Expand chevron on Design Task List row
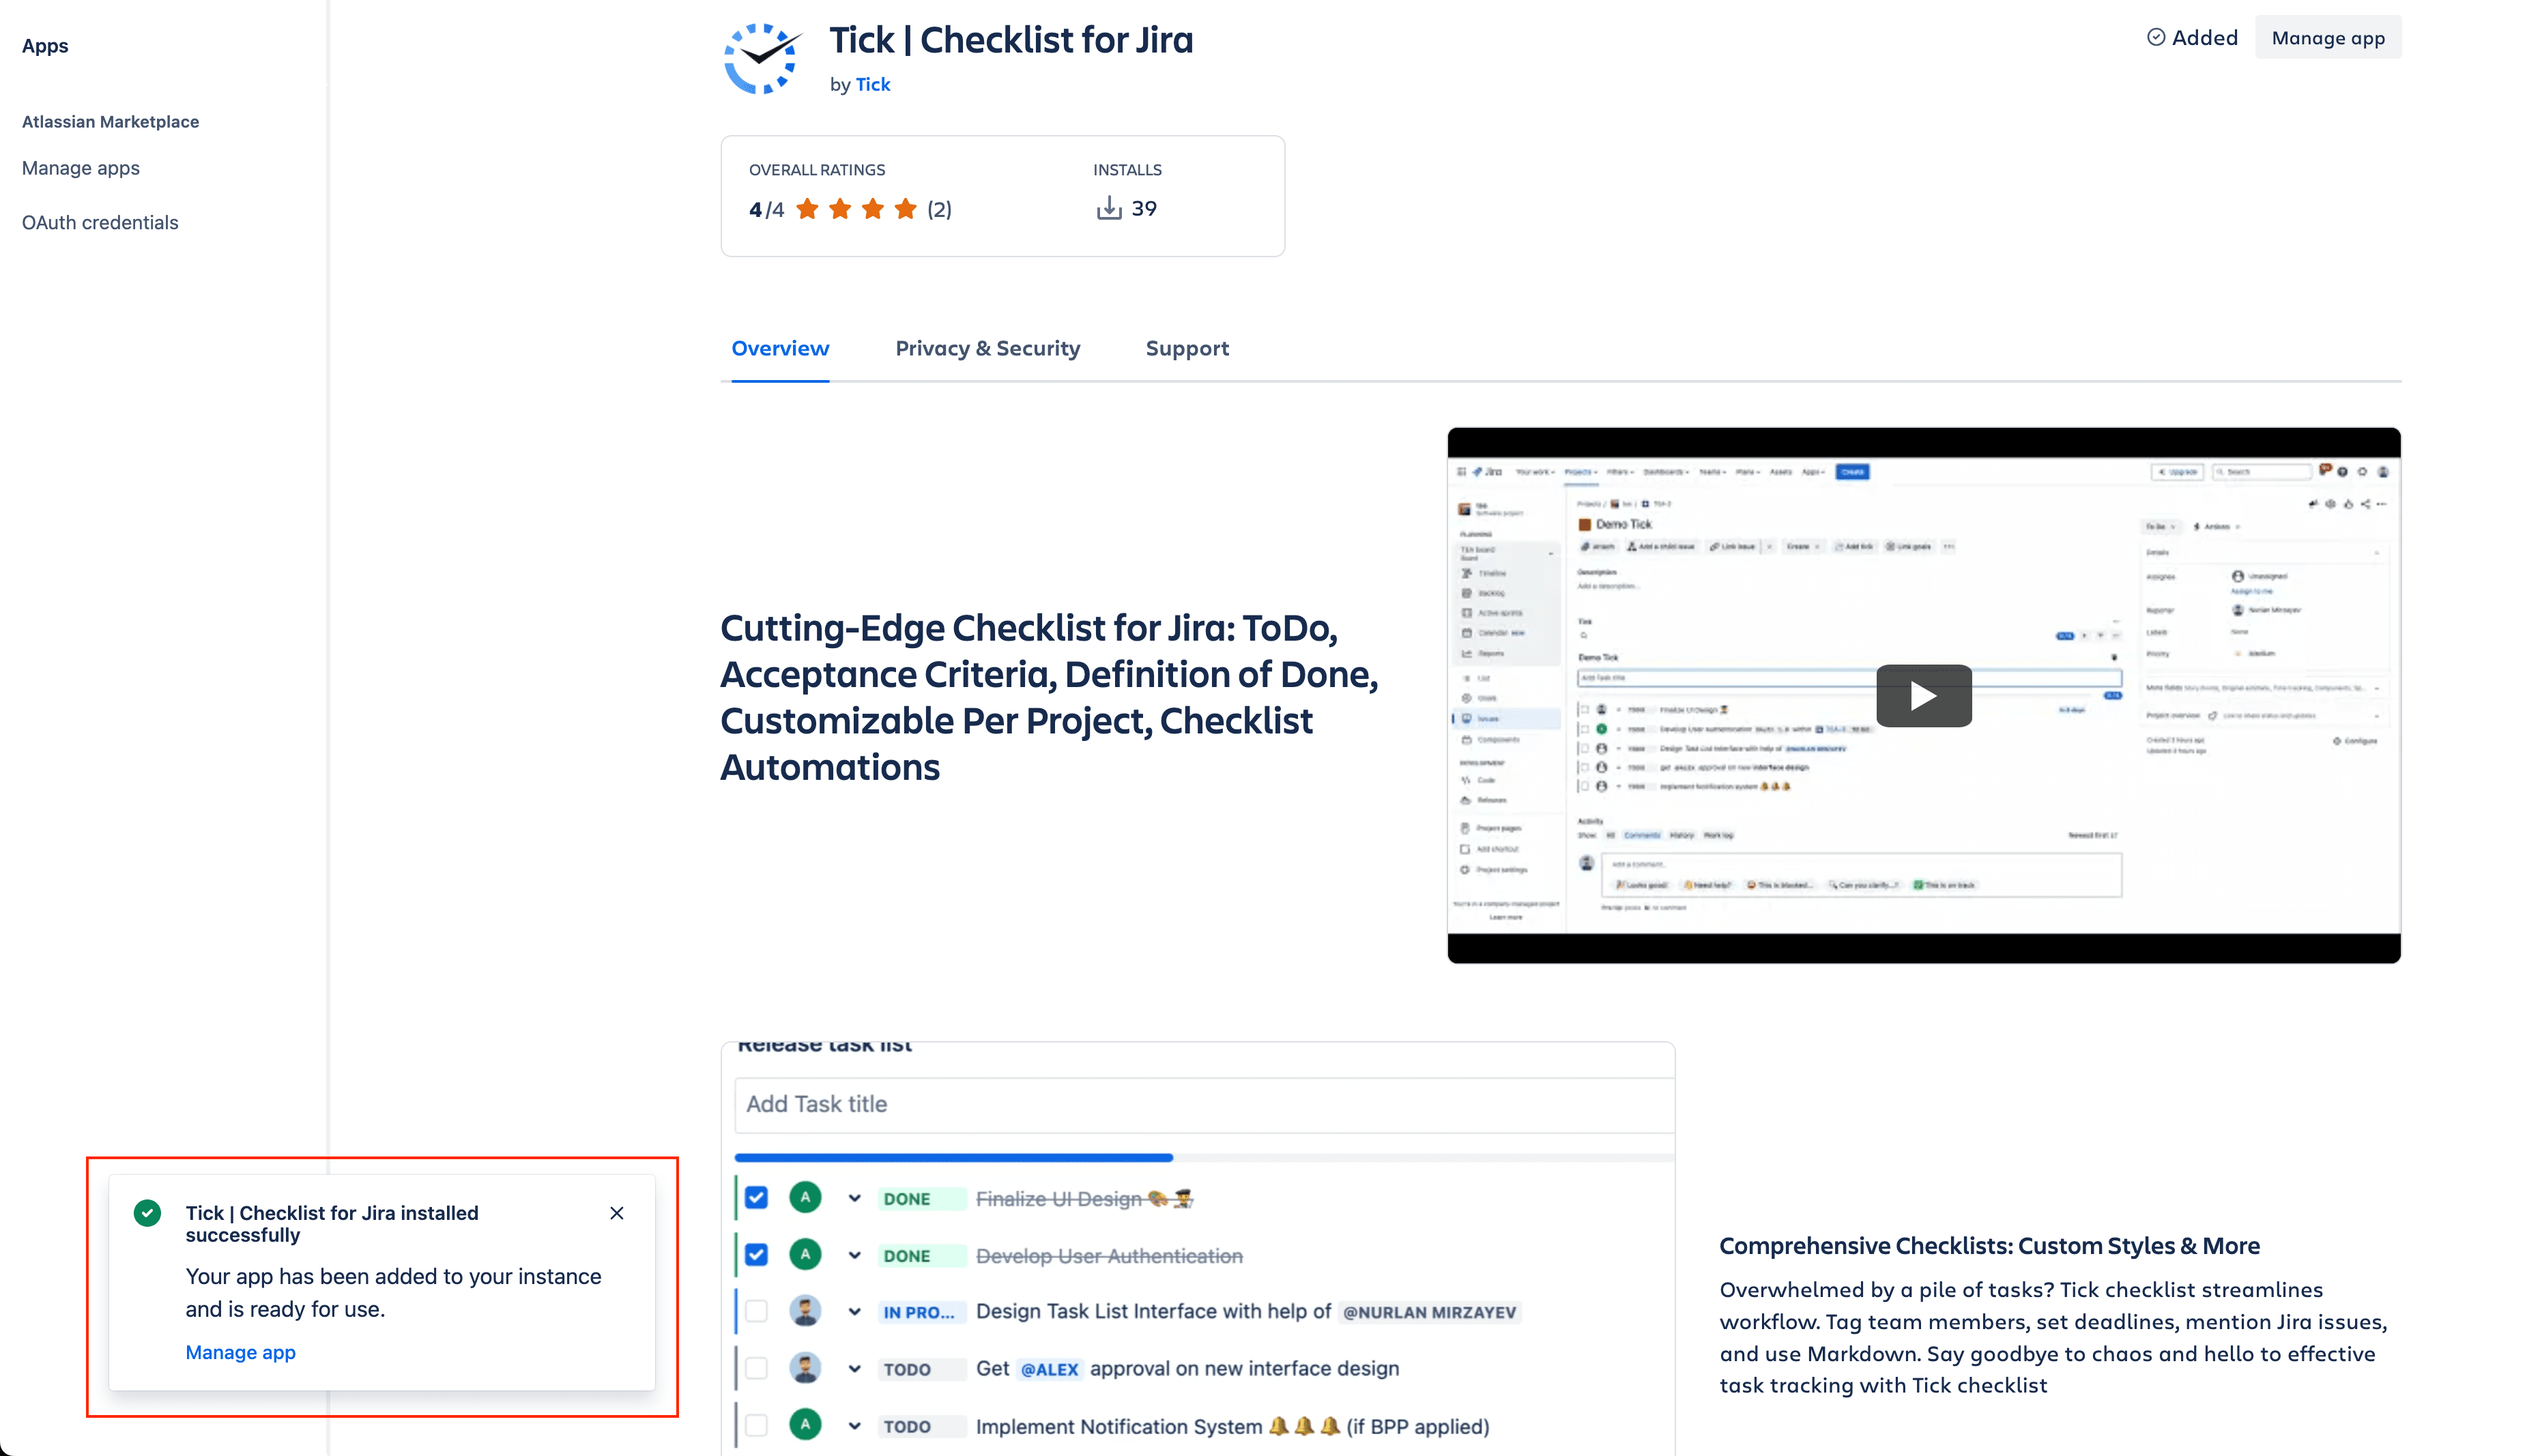Viewport: 2540px width, 1456px height. point(854,1311)
